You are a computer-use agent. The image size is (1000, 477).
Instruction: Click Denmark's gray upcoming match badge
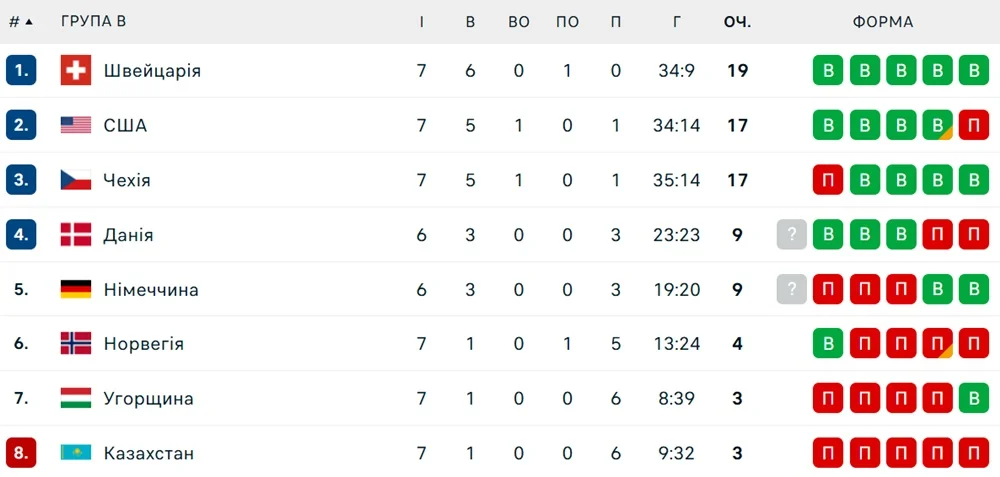[x=791, y=235]
